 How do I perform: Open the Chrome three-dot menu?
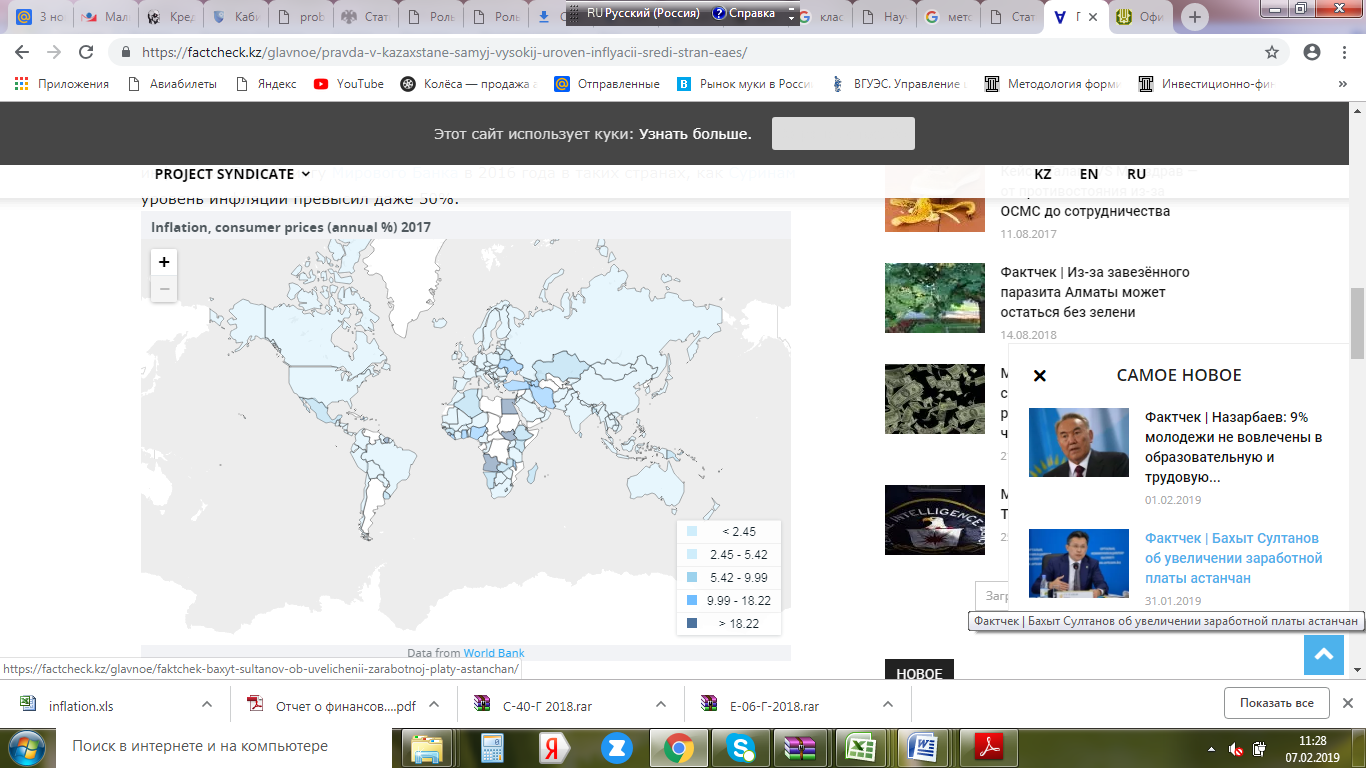[x=1344, y=52]
